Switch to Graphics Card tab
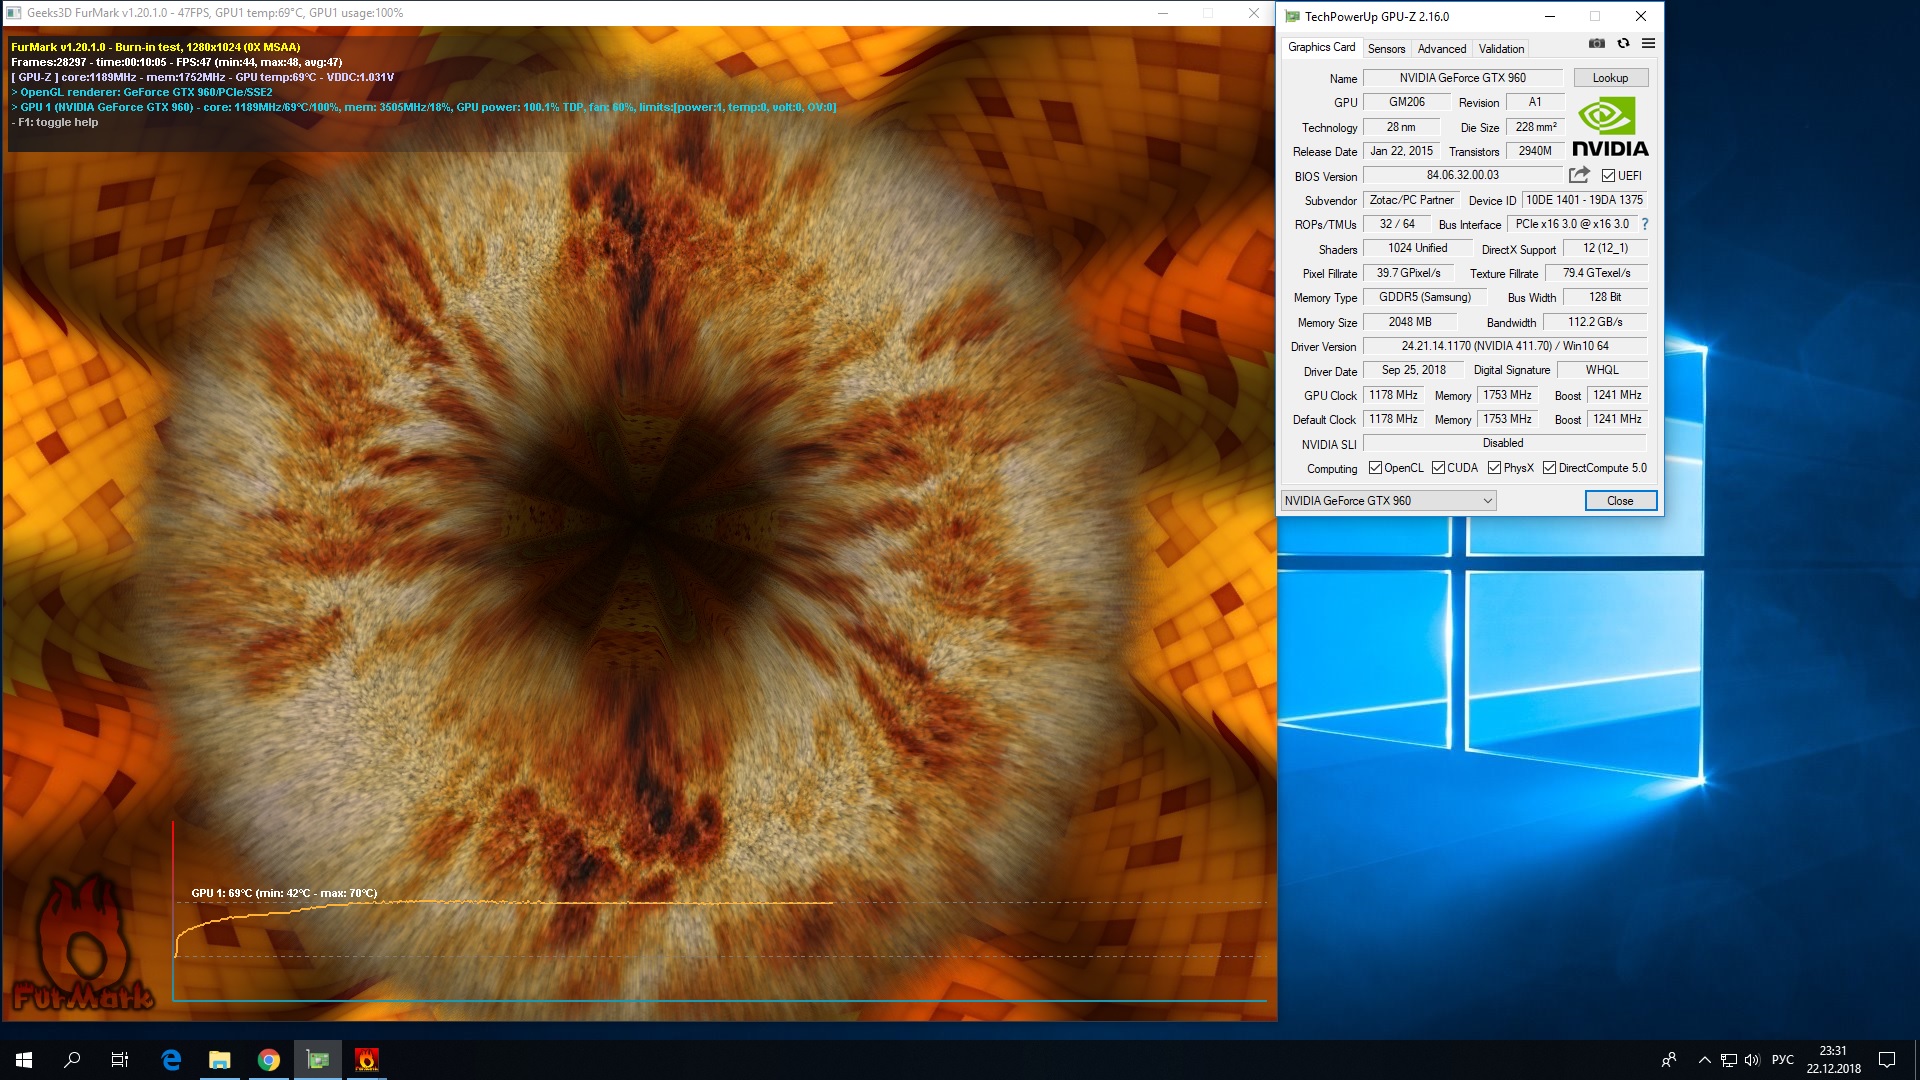The image size is (1920, 1080). [x=1321, y=47]
